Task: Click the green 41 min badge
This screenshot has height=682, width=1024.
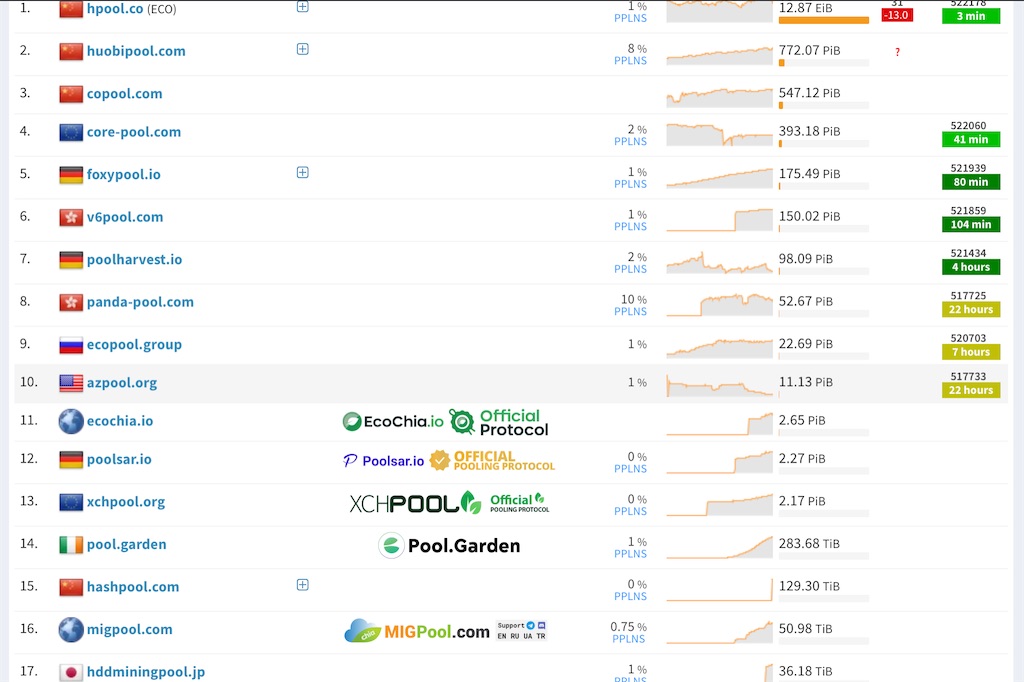Action: tap(970, 139)
